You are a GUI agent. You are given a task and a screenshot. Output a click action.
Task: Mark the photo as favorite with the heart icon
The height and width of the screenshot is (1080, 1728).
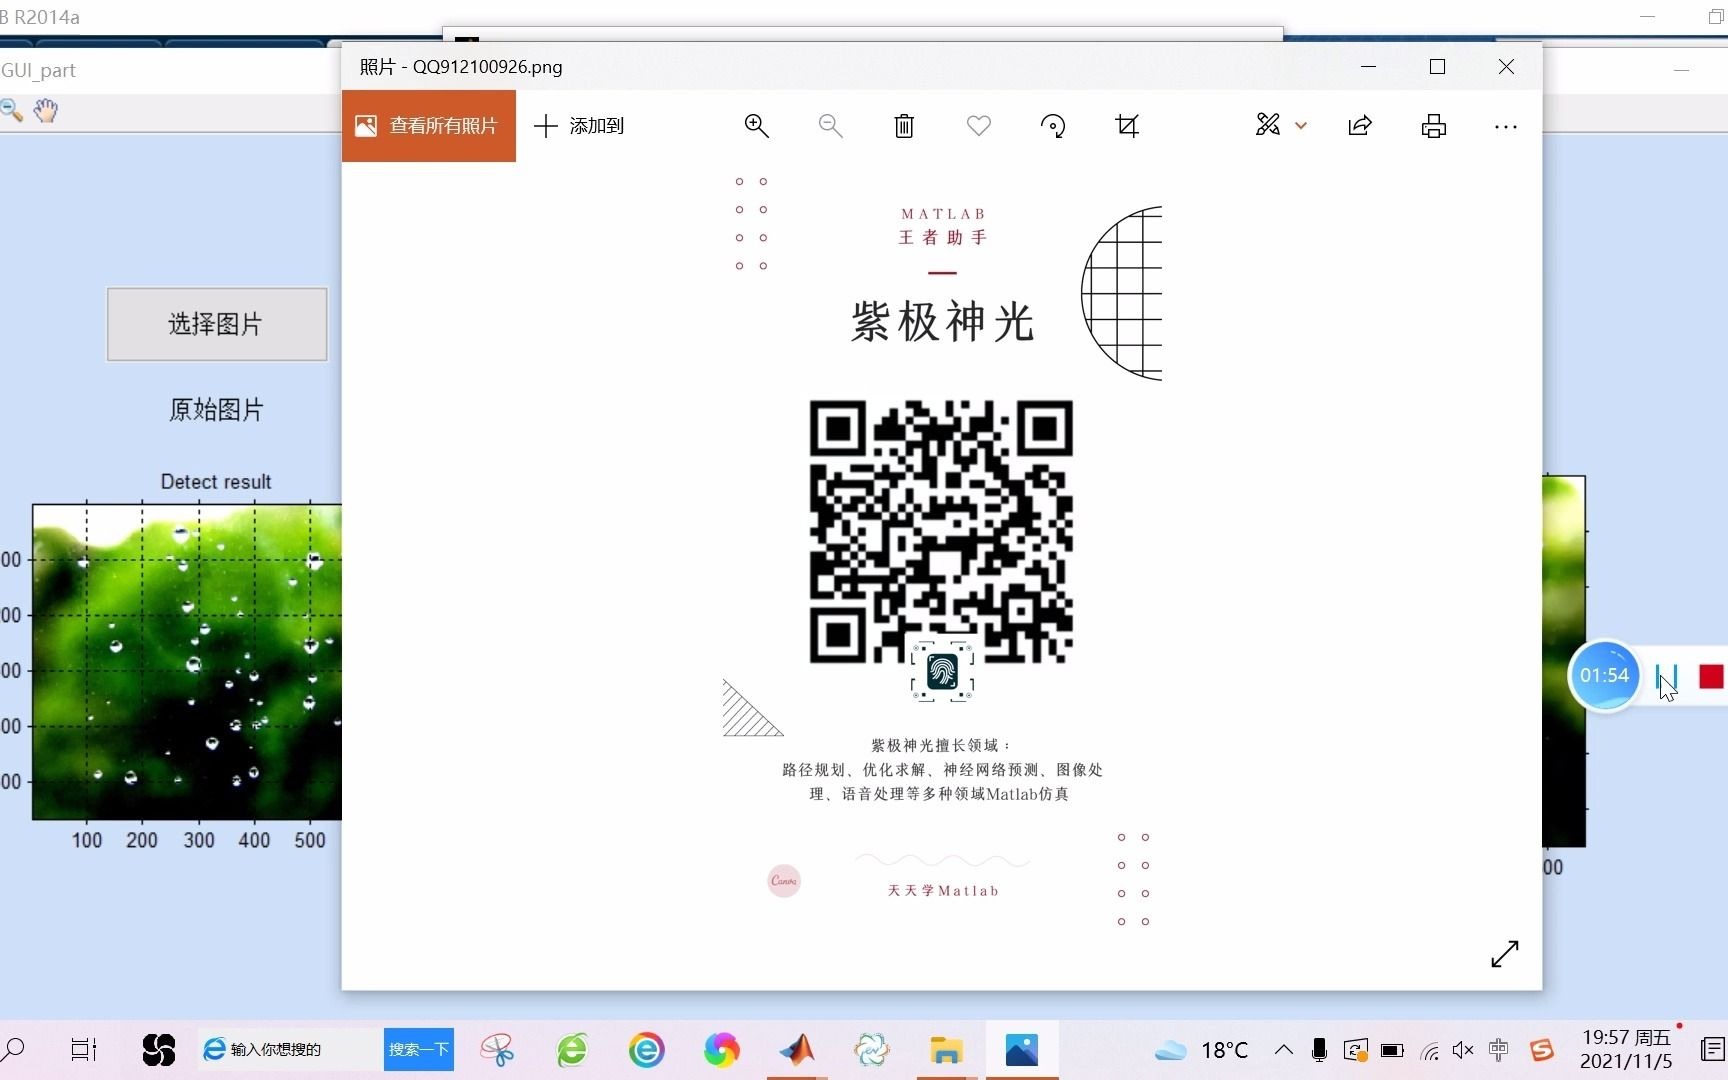point(979,126)
